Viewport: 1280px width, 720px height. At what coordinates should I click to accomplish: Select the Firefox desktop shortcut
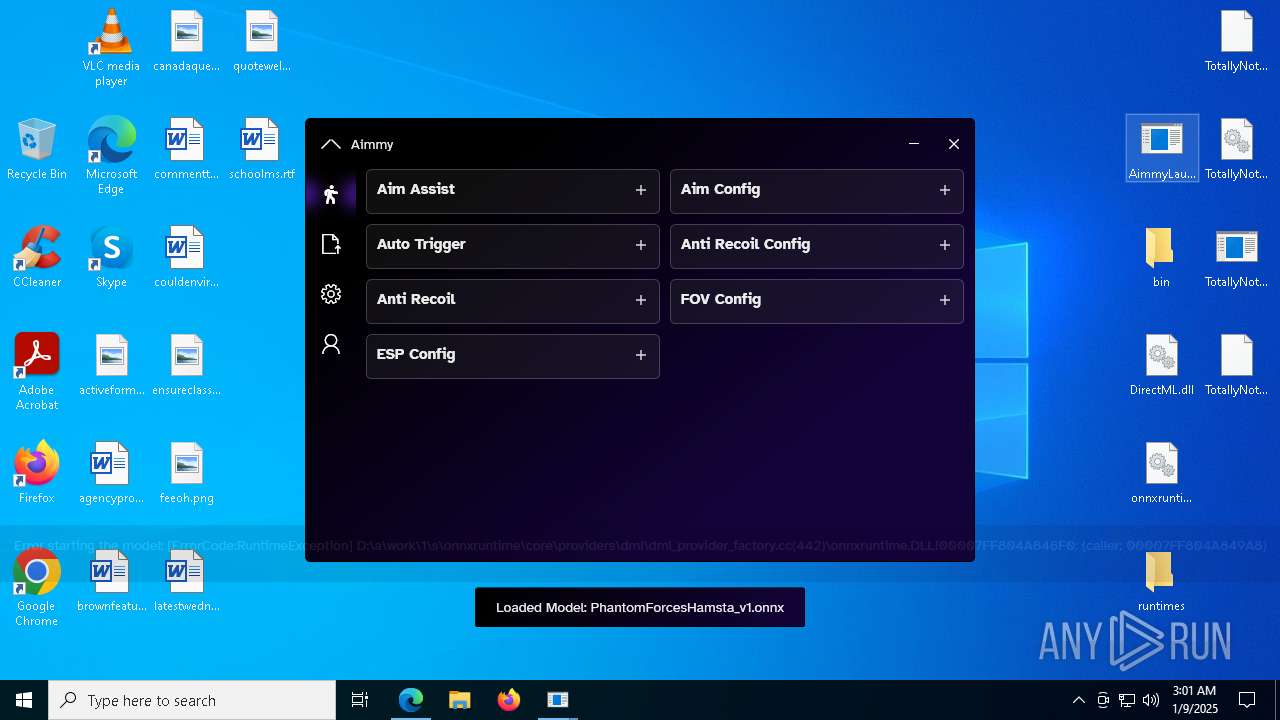[x=37, y=473]
